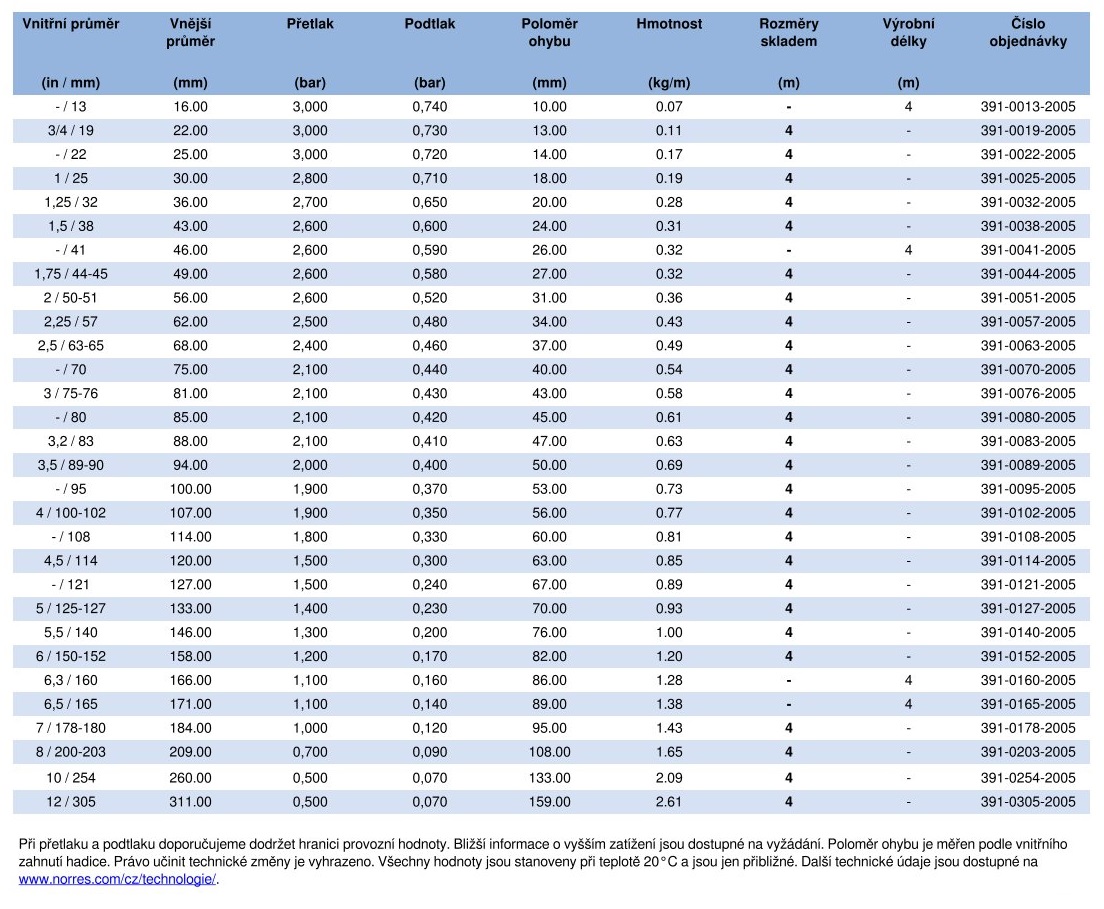Click the Poloměr ohybu column header
The height and width of the screenshot is (909, 1104).
tap(549, 32)
